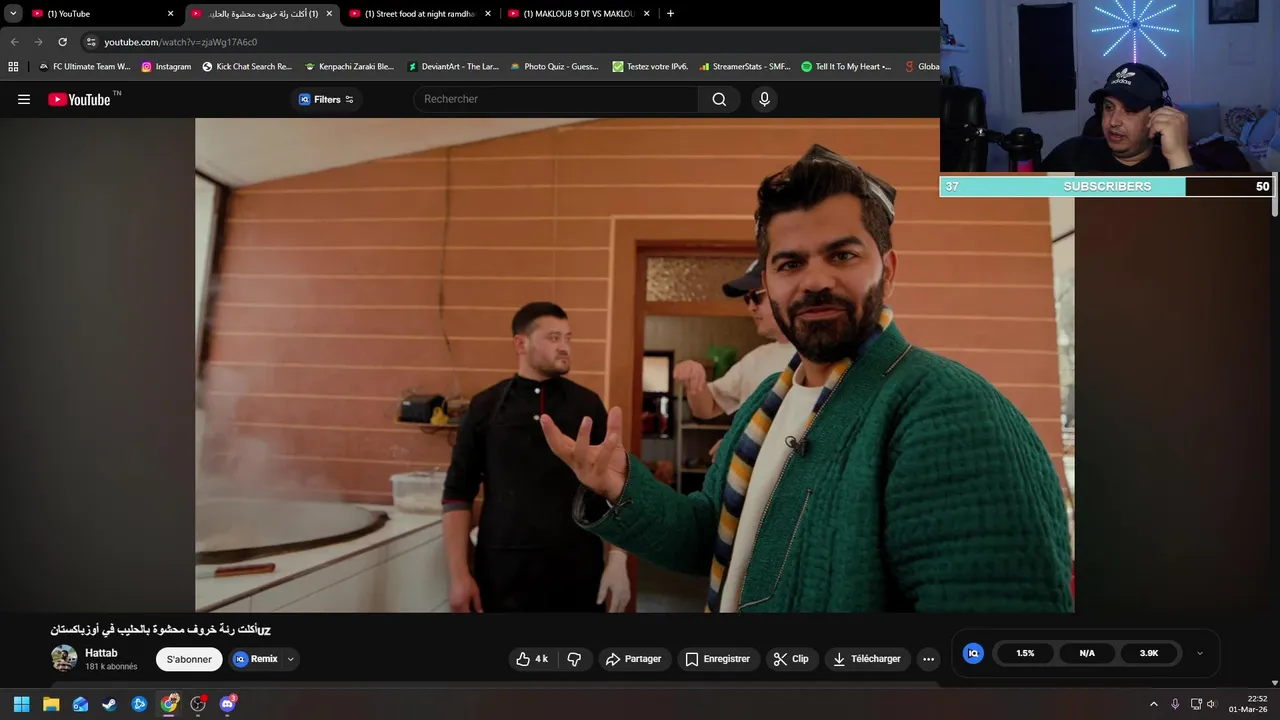This screenshot has width=1280, height=720.
Task: Open Chrome from the taskbar
Action: pos(169,704)
